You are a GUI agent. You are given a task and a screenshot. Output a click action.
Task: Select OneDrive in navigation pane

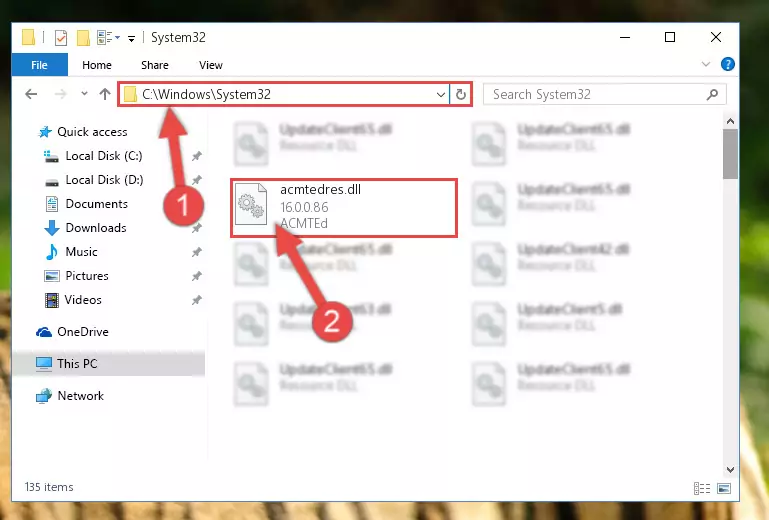(x=83, y=332)
